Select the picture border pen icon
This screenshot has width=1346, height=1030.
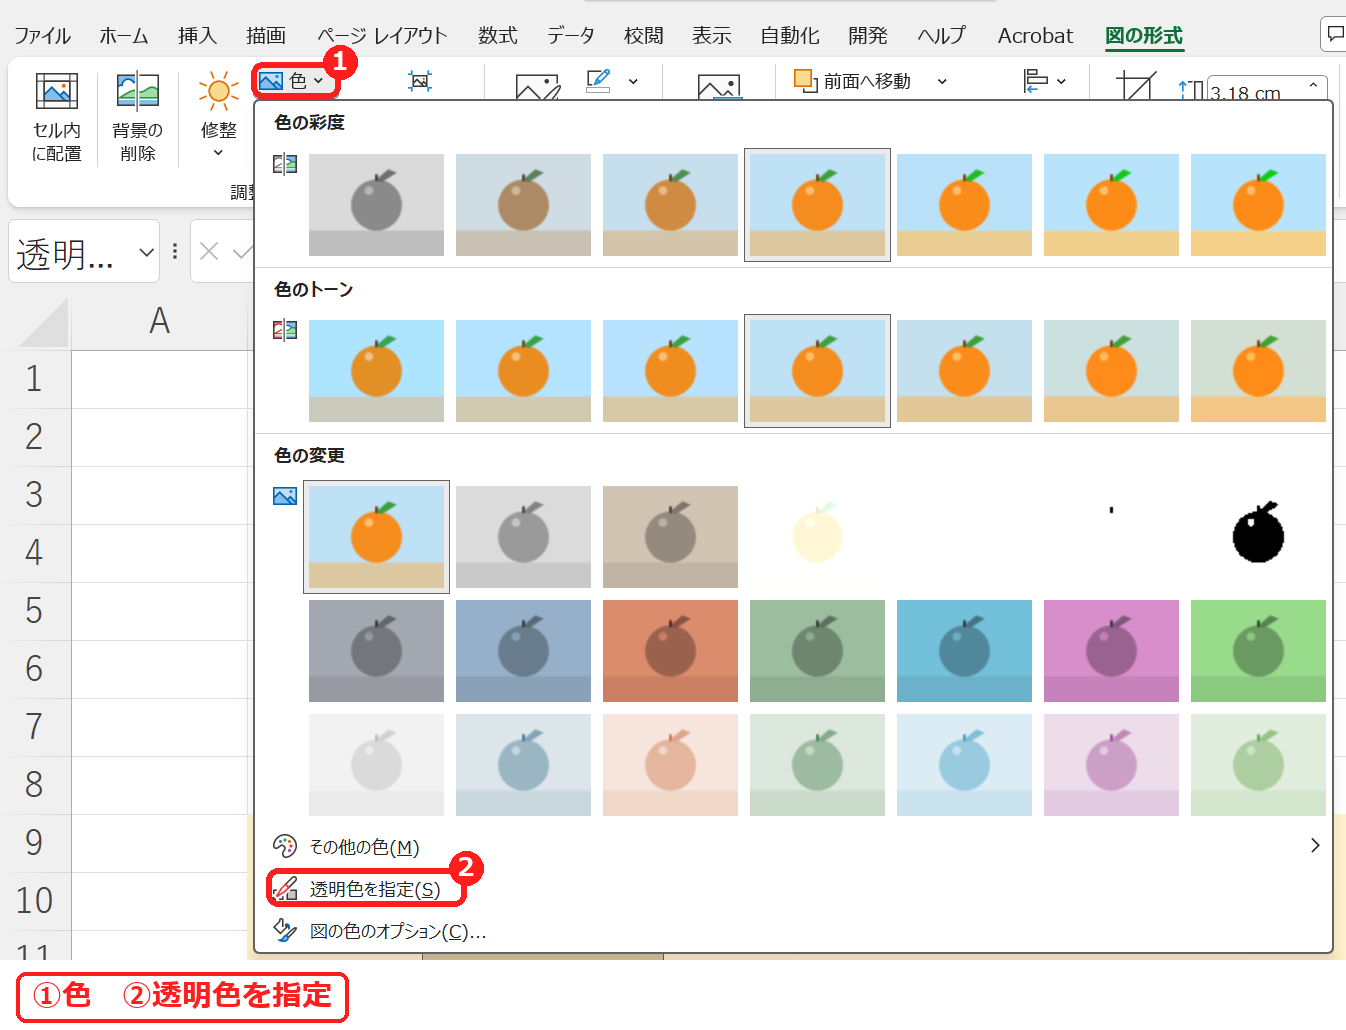pos(599,81)
